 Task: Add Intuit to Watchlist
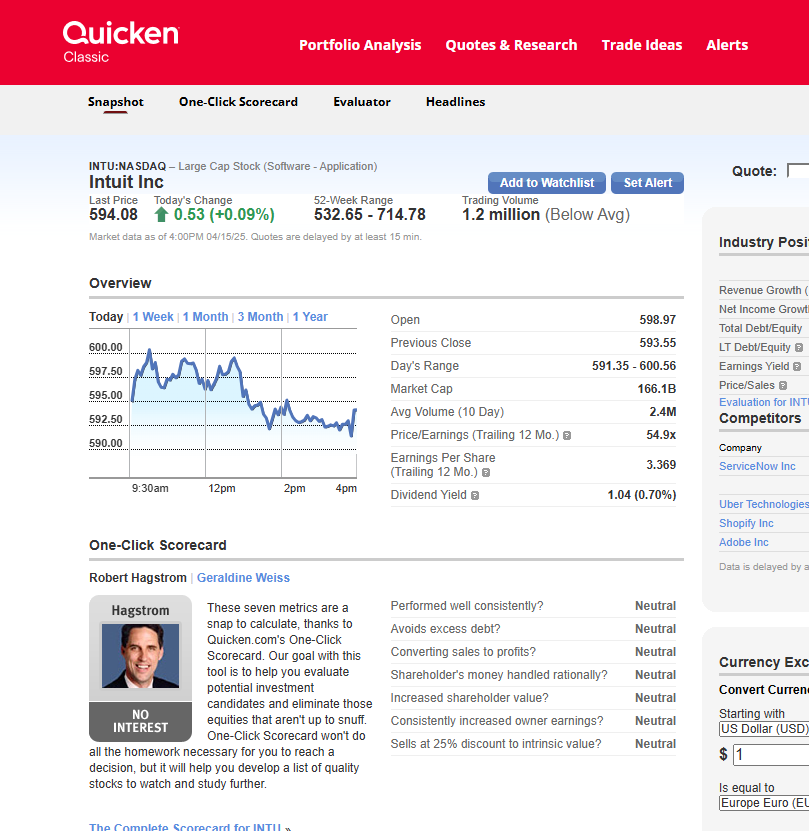point(547,183)
